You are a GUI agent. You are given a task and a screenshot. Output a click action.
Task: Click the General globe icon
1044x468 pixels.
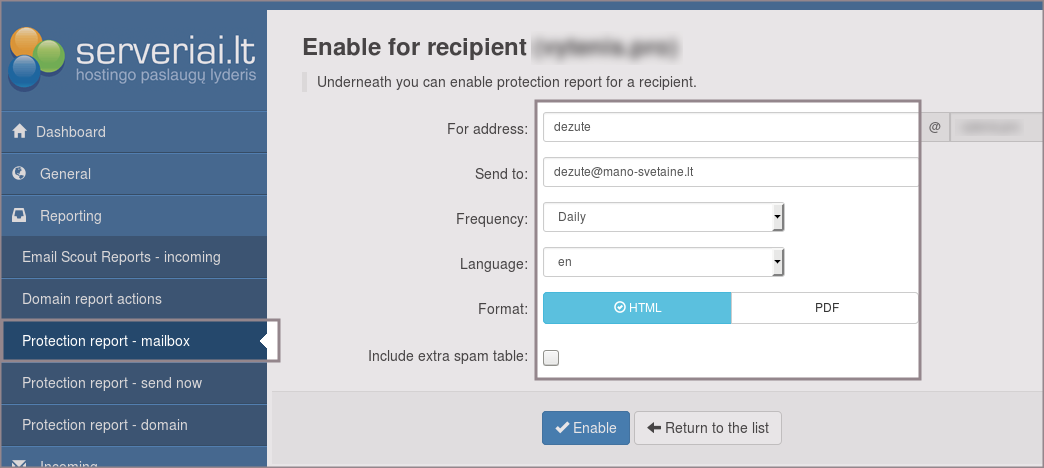click(19, 174)
